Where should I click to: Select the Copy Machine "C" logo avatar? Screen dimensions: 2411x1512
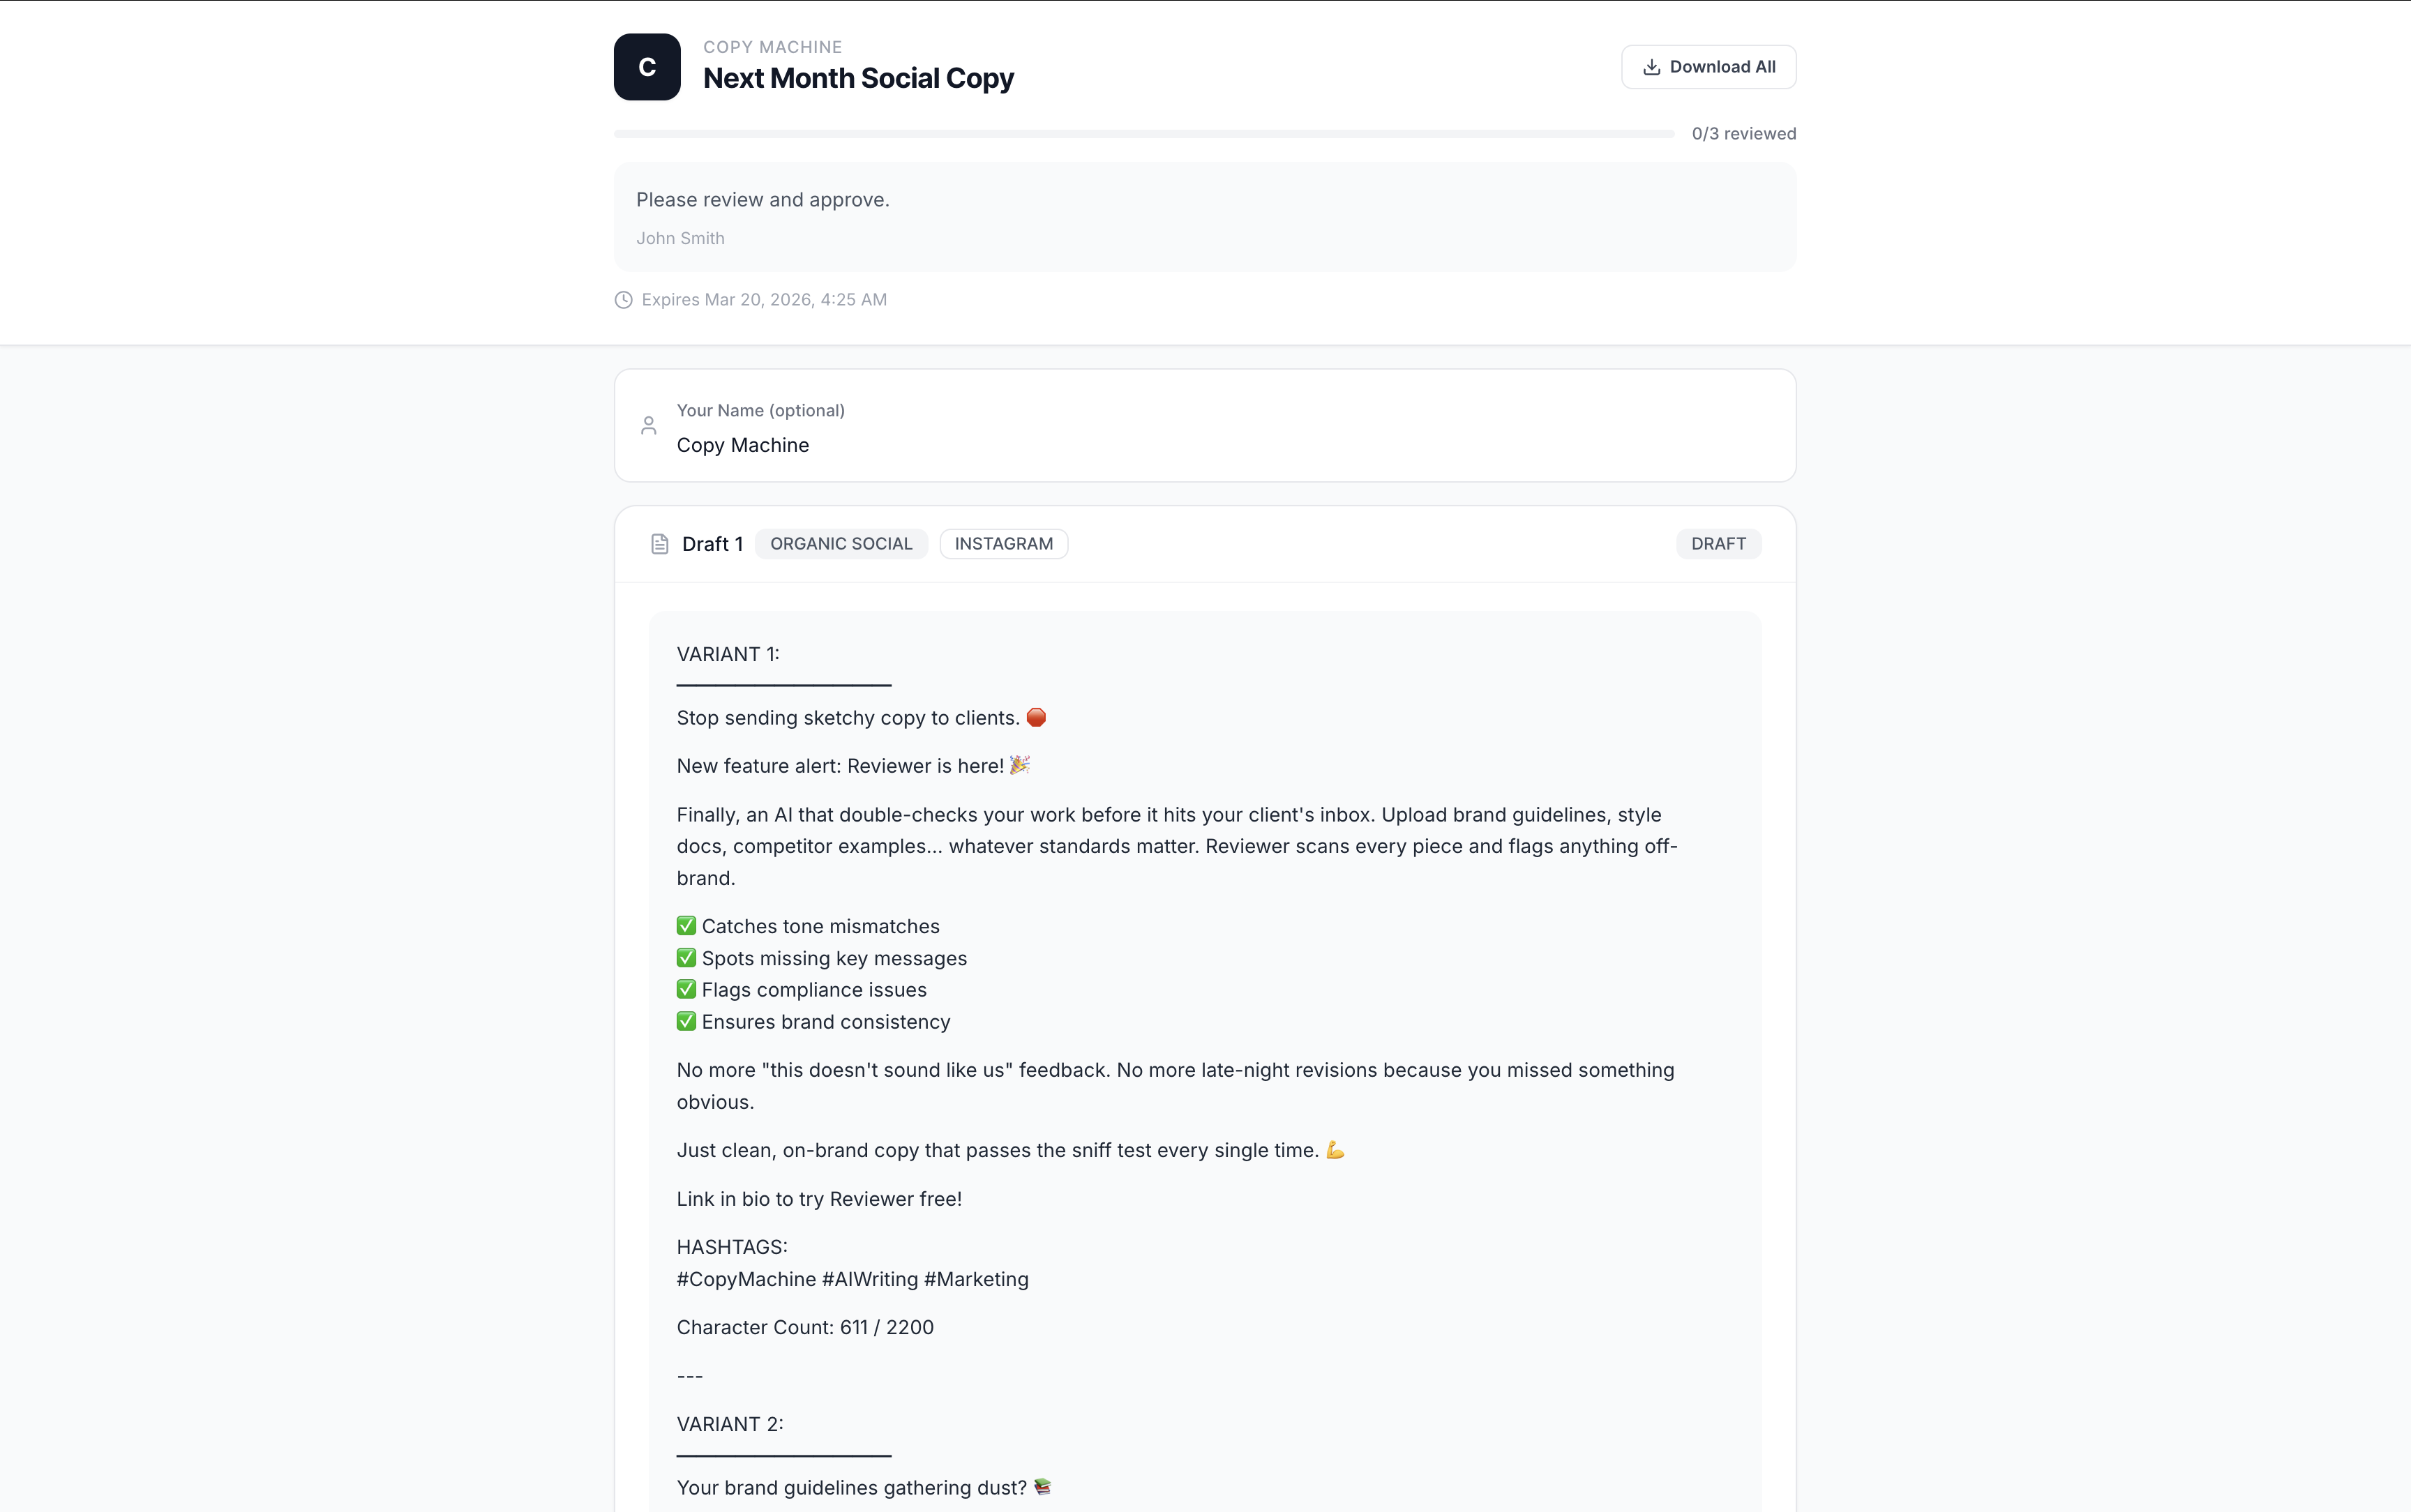click(646, 66)
